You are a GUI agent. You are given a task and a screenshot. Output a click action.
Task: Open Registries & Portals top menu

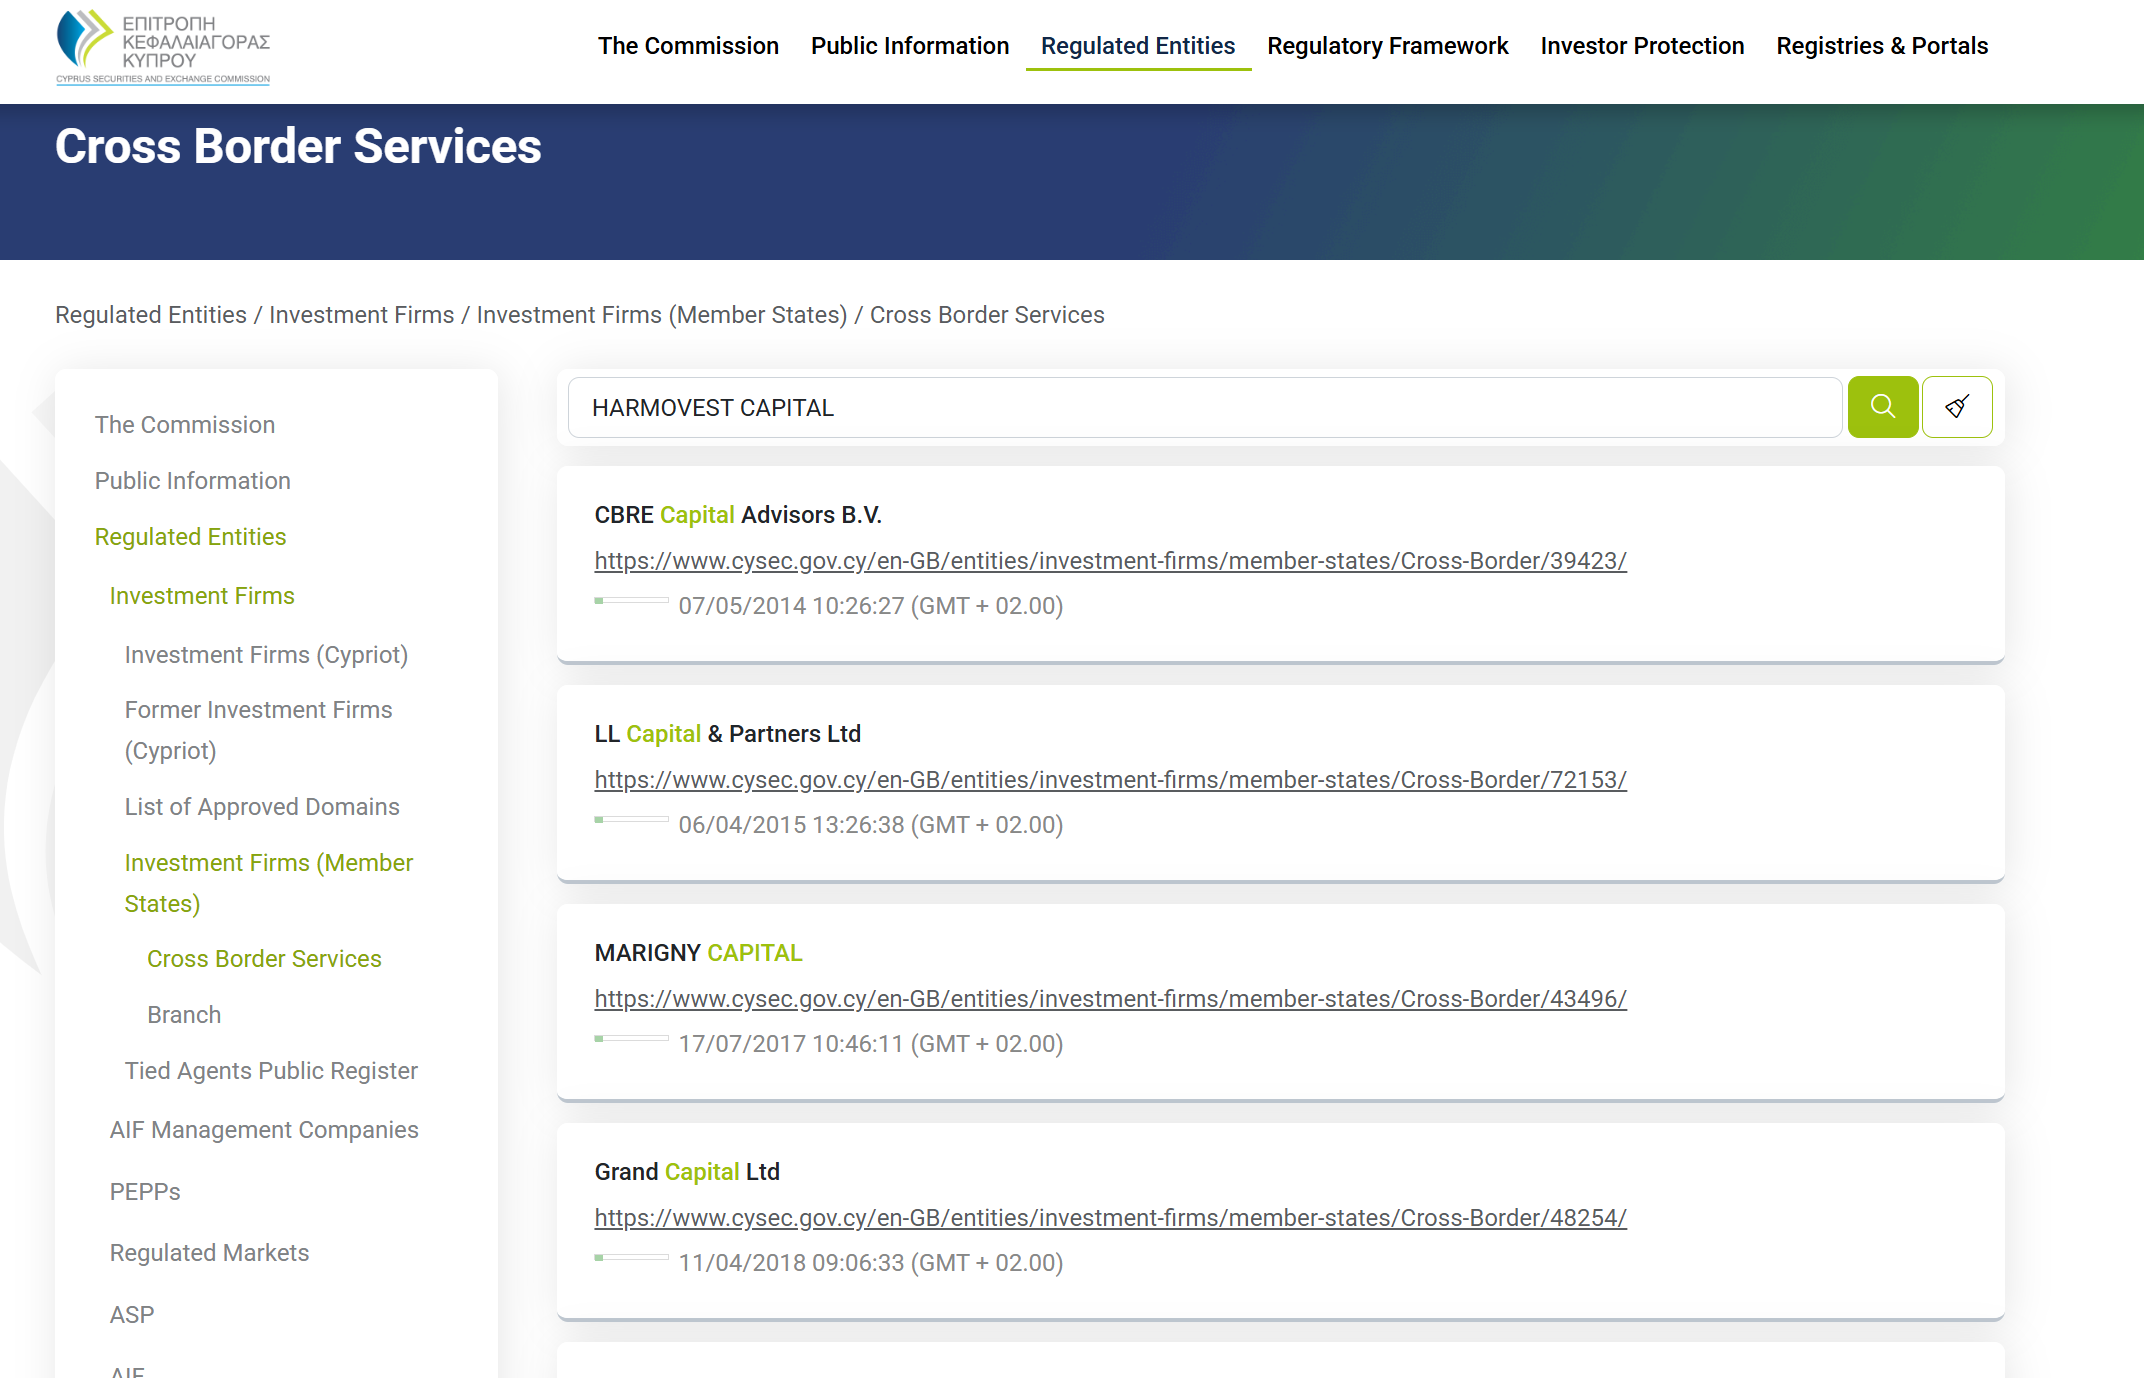[1882, 46]
